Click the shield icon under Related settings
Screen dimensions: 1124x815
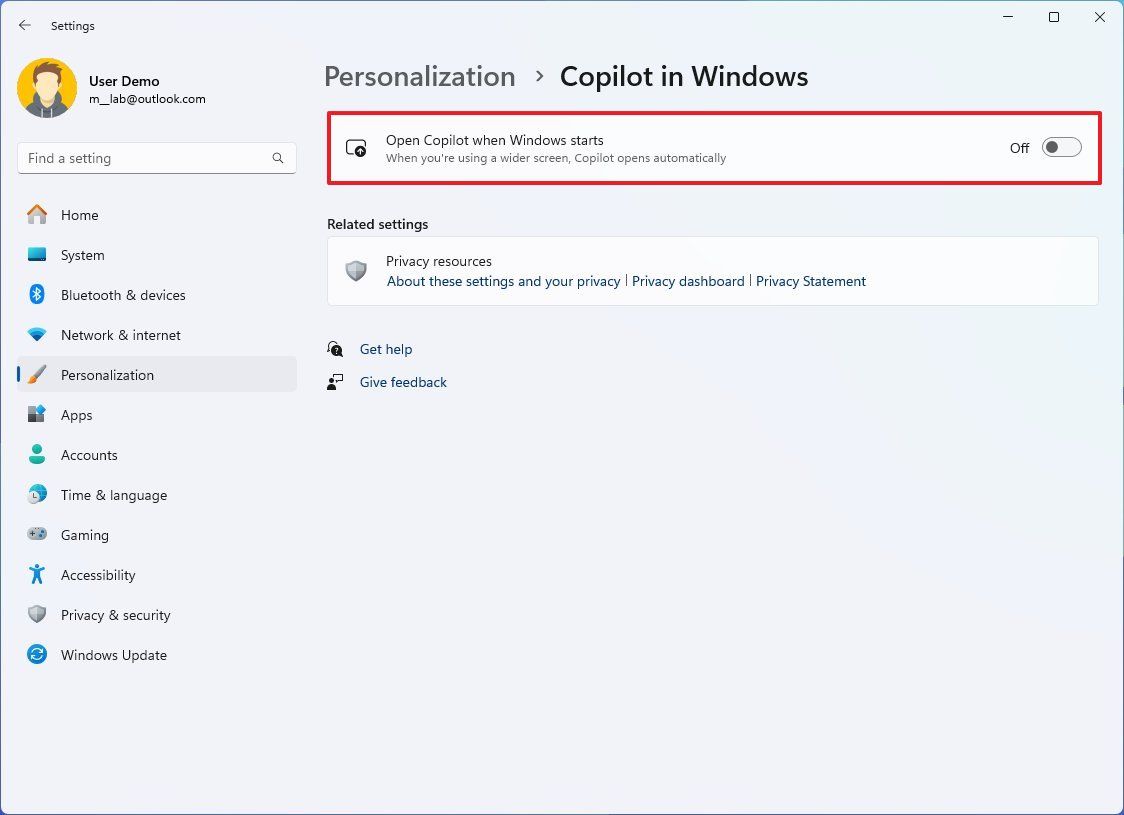356,270
